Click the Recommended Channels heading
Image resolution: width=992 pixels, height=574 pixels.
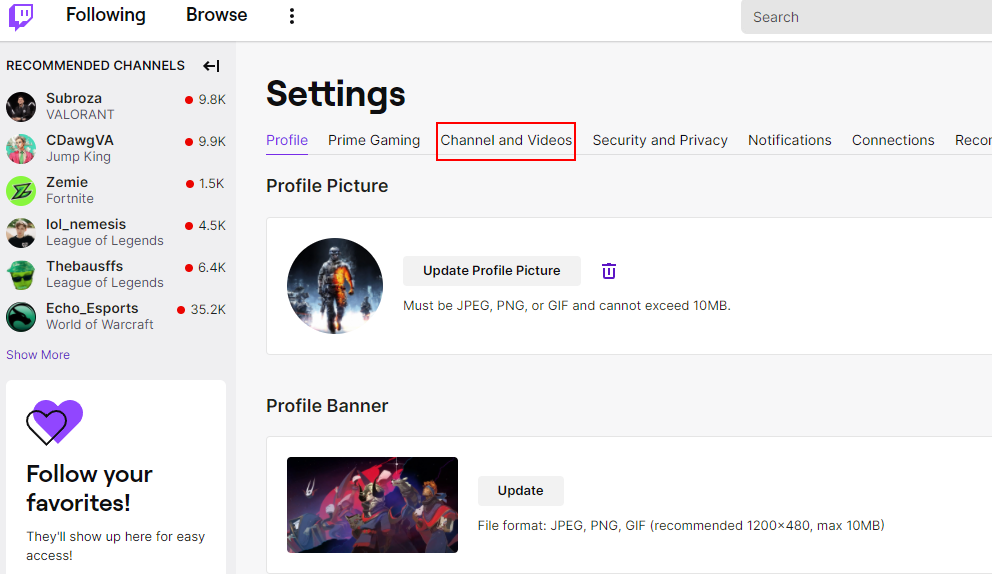(x=96, y=66)
